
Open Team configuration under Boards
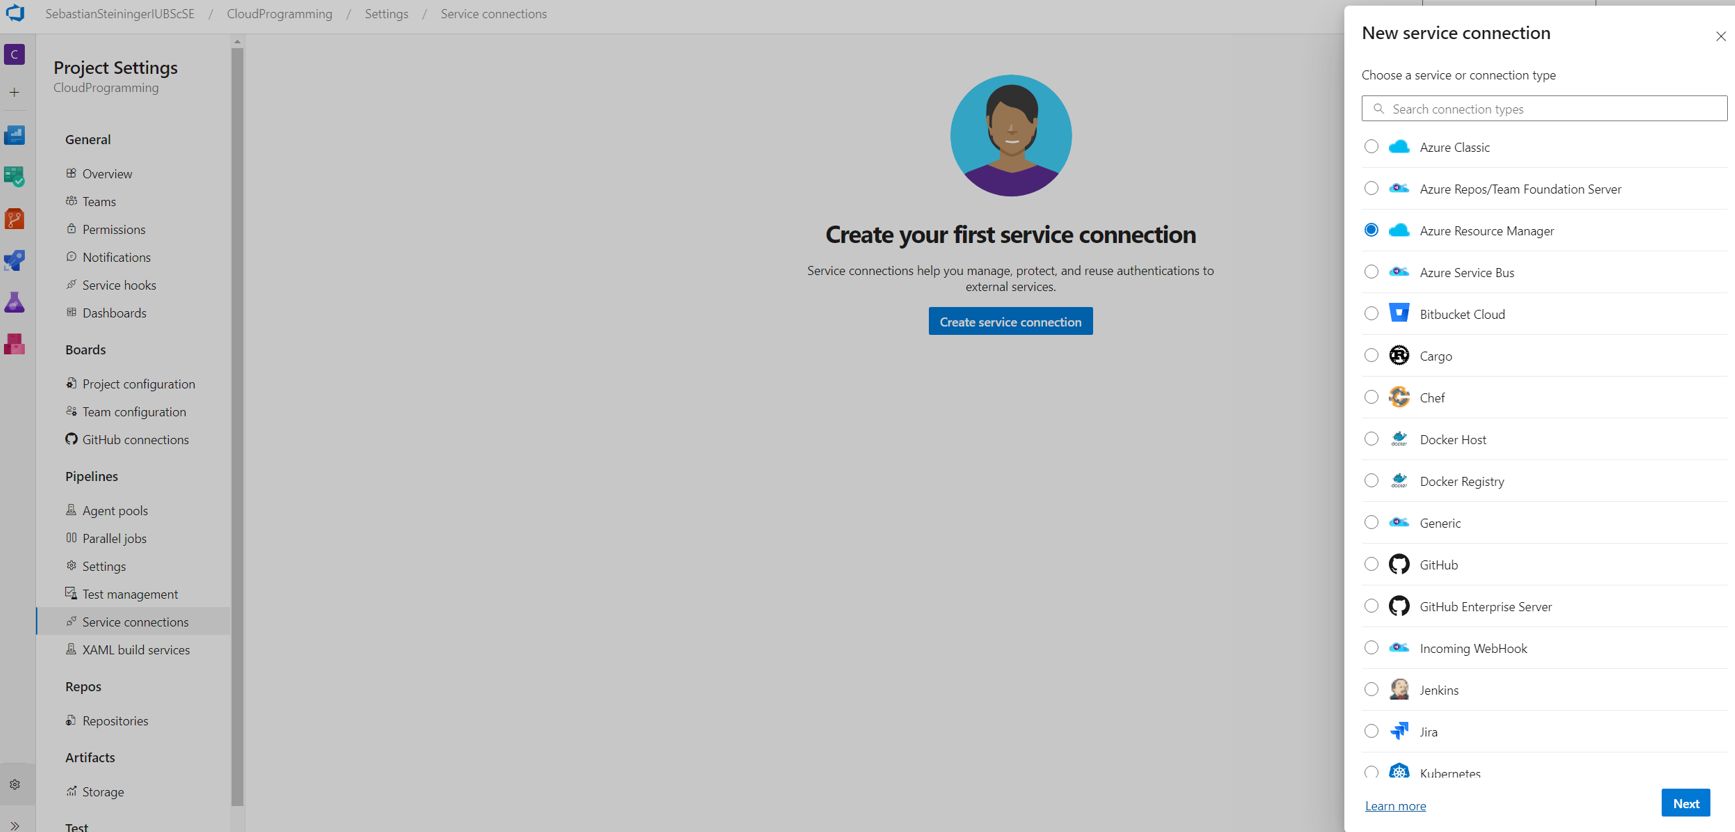coord(134,412)
